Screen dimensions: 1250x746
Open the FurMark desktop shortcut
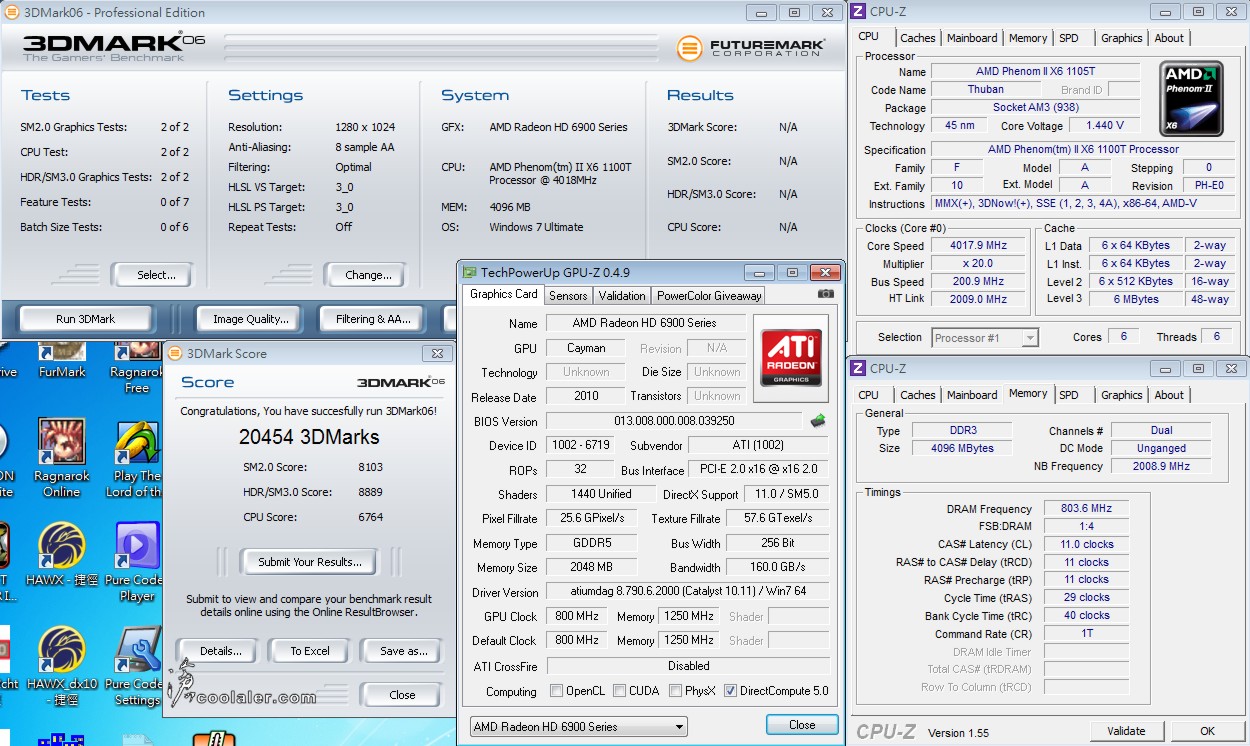coord(62,360)
